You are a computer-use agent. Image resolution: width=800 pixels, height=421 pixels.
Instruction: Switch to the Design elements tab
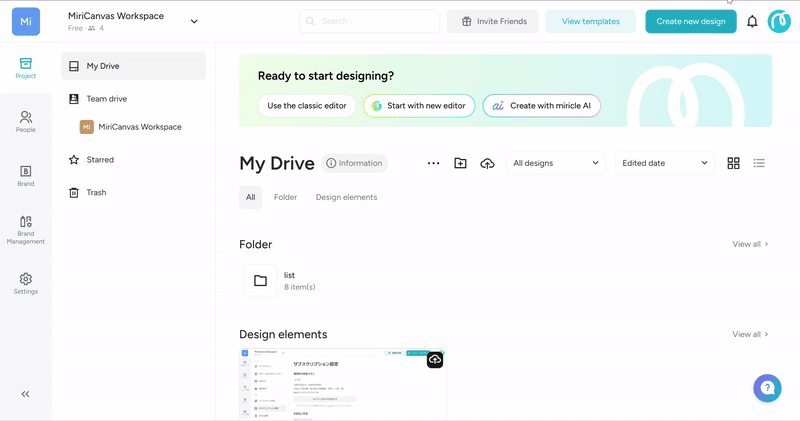coord(346,197)
